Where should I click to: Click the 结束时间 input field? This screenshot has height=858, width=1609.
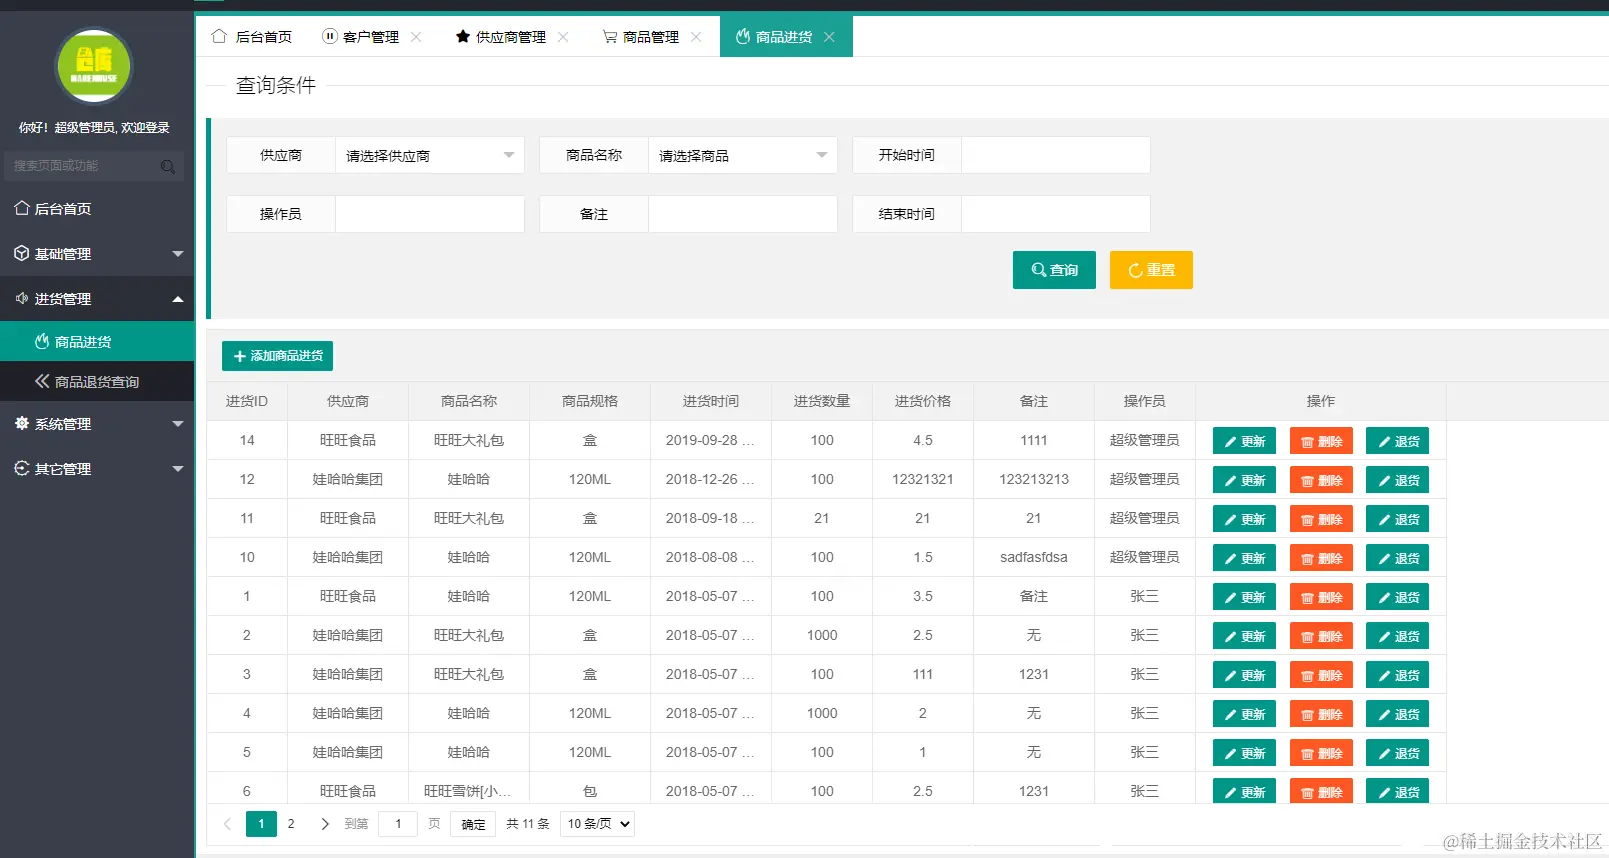click(x=1056, y=214)
